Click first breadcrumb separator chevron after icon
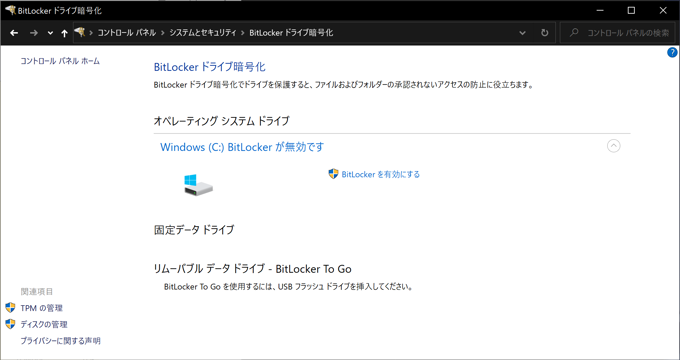 click(x=91, y=33)
